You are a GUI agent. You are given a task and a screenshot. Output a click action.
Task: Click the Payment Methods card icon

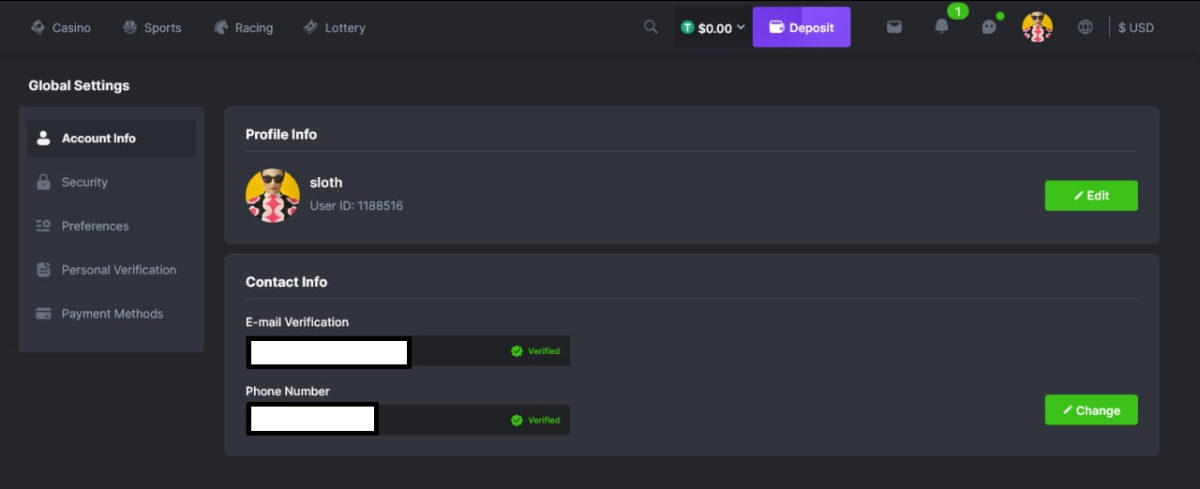click(x=43, y=314)
